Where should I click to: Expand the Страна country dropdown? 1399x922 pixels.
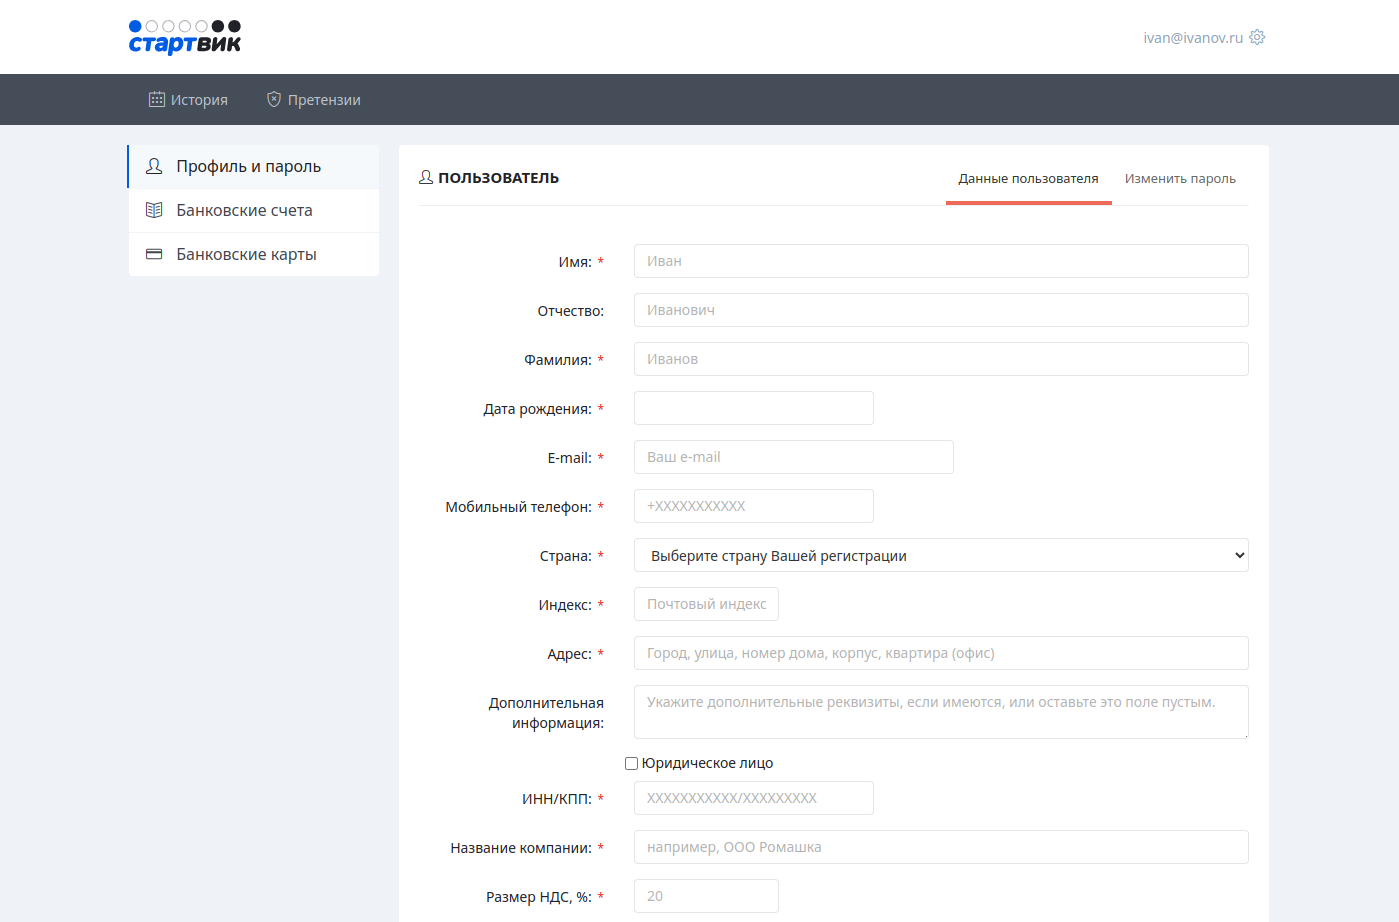[x=940, y=555]
